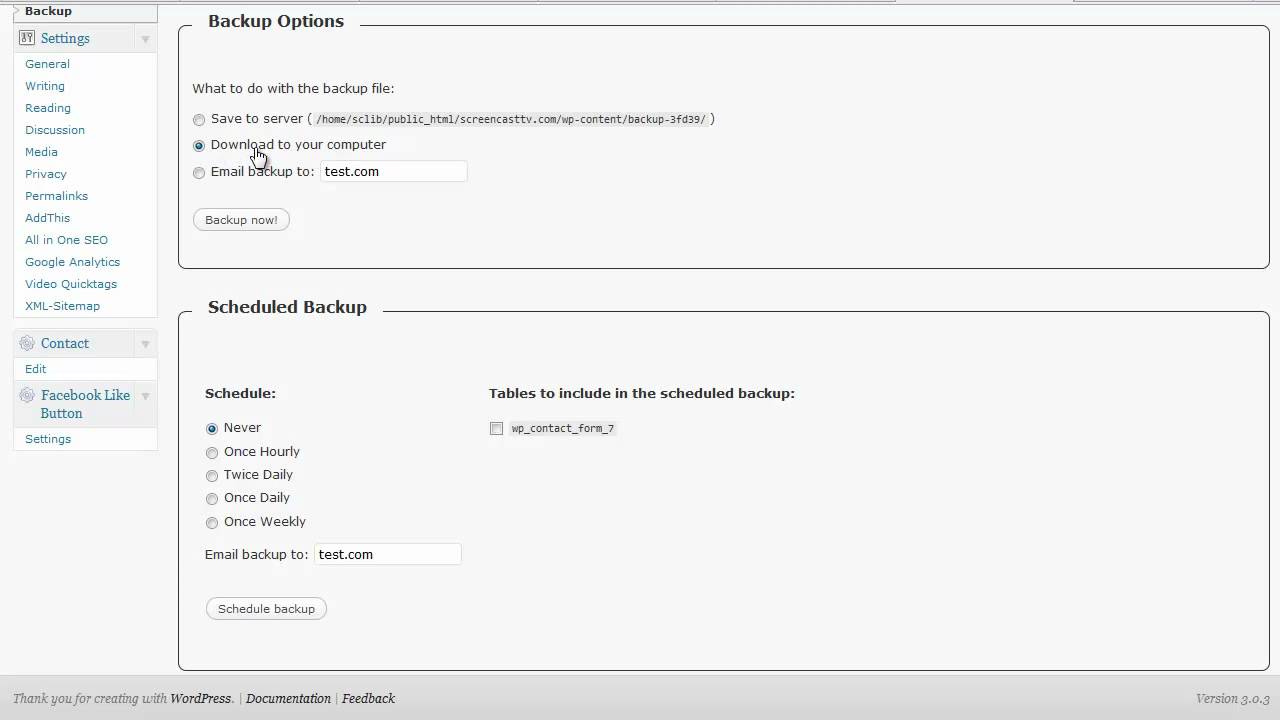Click the server backup path text
The image size is (1280, 720).
point(511,119)
